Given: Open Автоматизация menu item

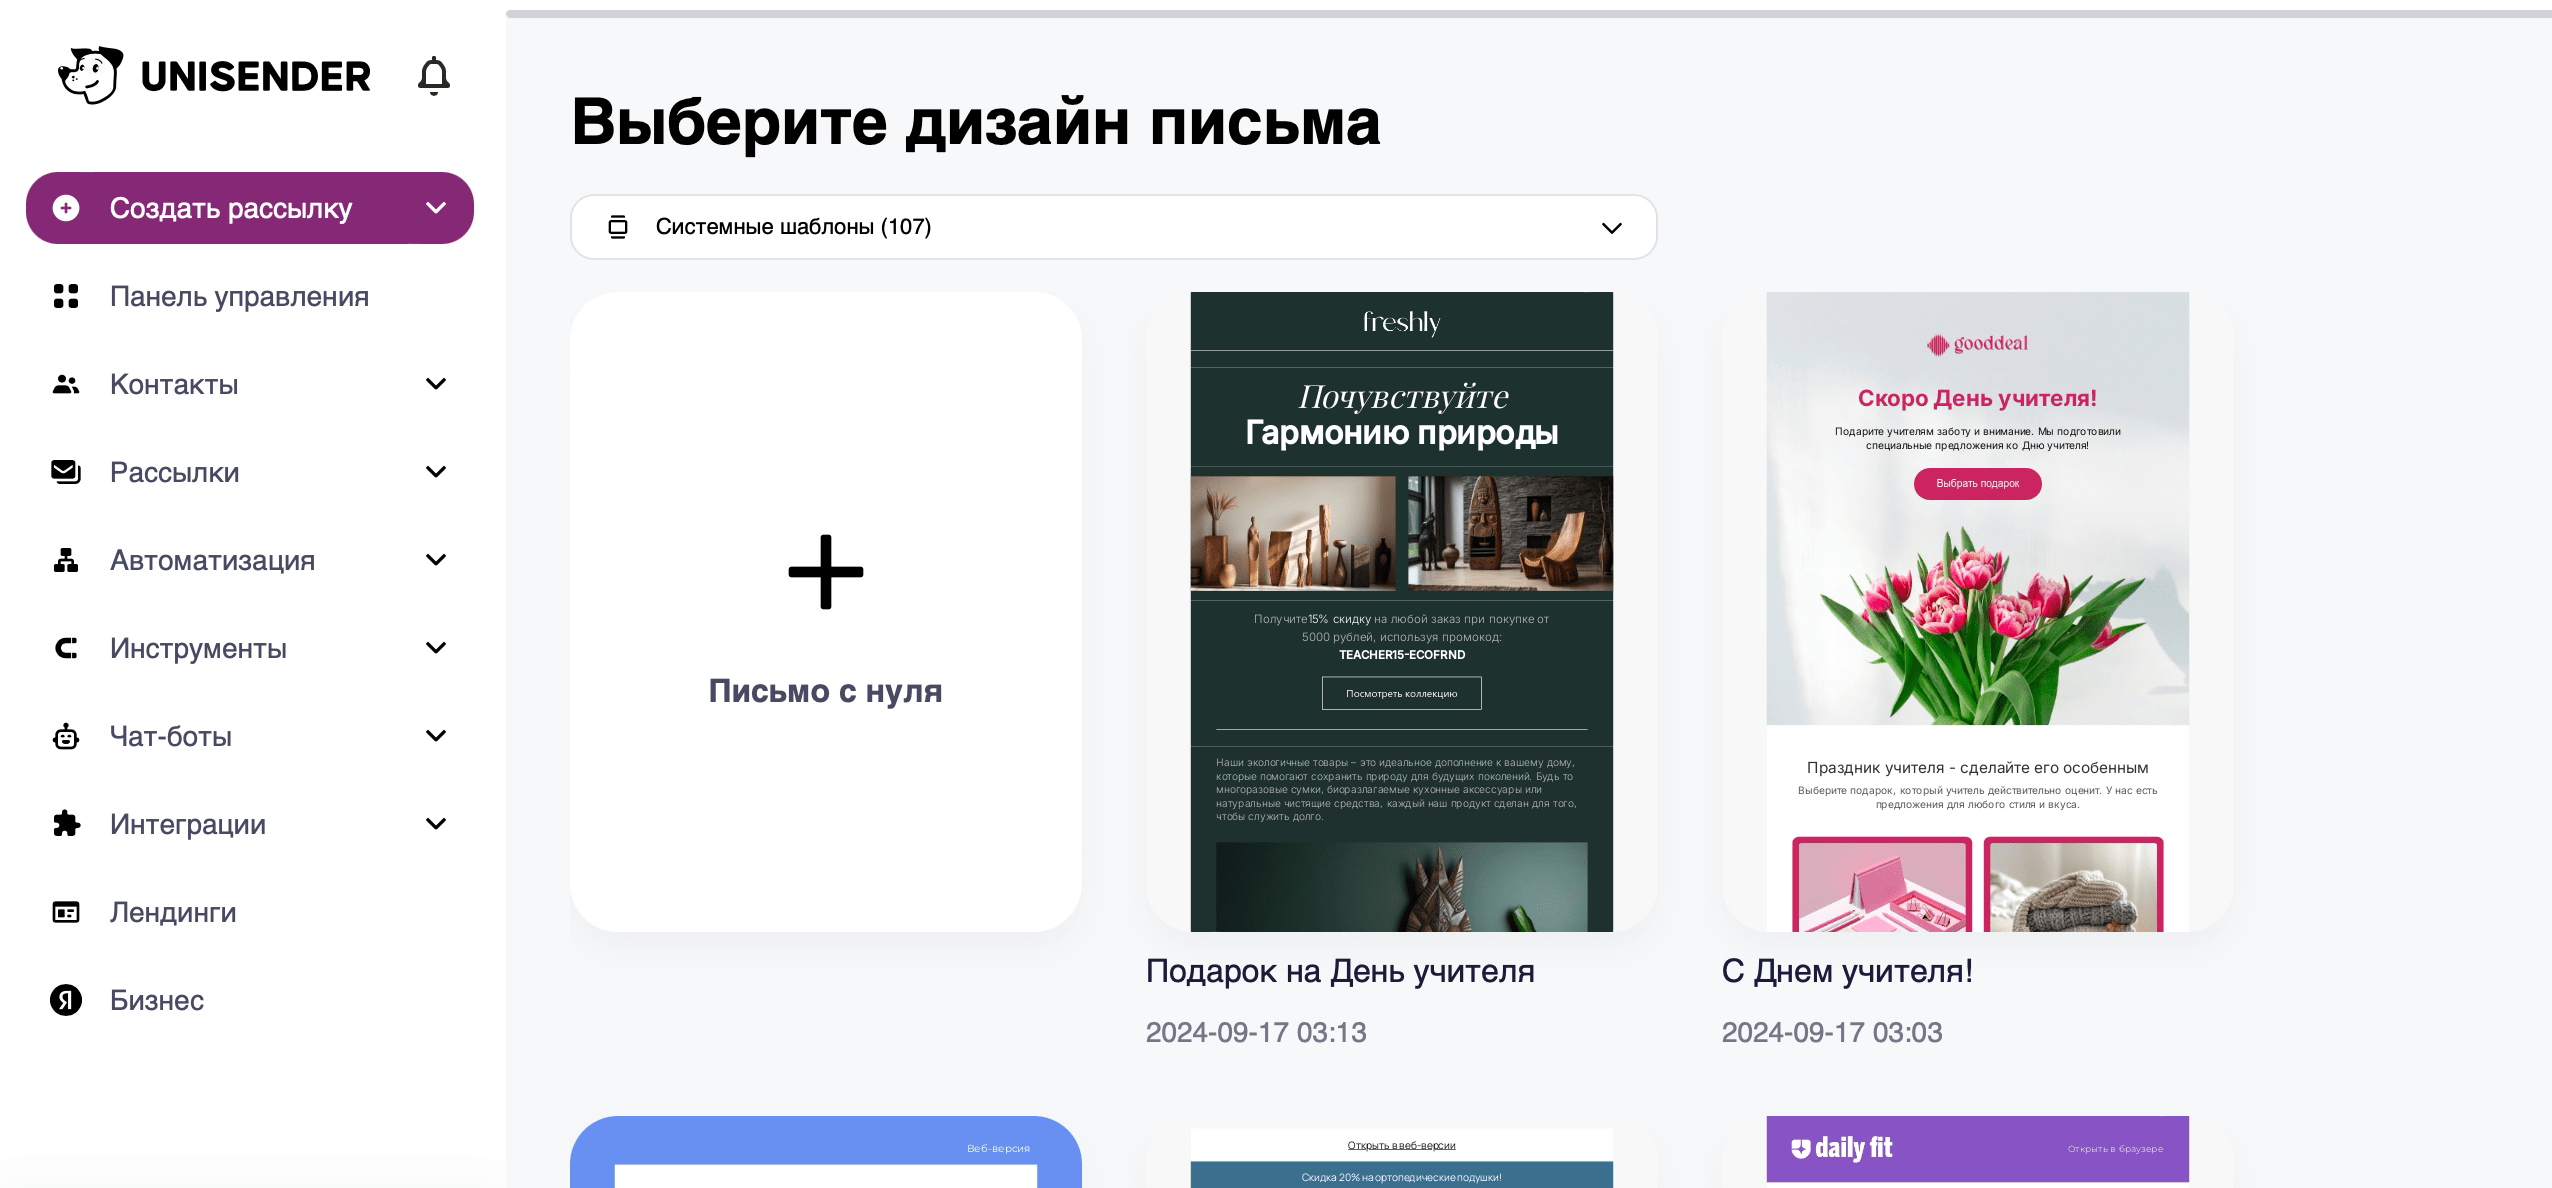Looking at the screenshot, I should coord(250,560).
